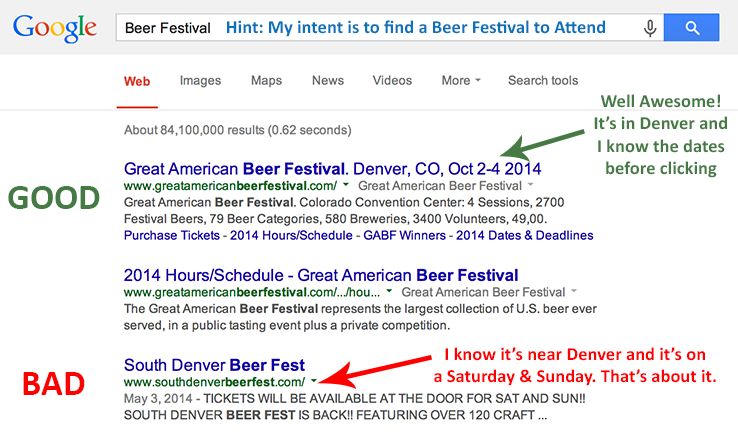Click the South Denver Beer Fest result title
The image size is (738, 439).
click(x=214, y=365)
